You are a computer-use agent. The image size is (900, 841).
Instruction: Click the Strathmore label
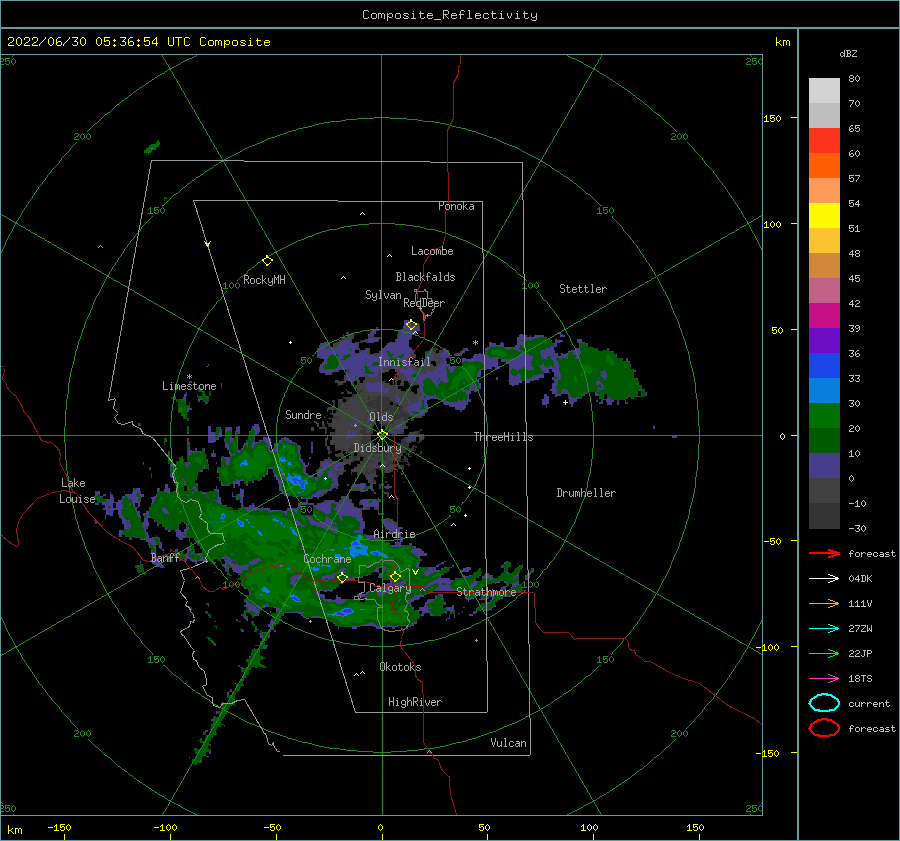pos(486,592)
